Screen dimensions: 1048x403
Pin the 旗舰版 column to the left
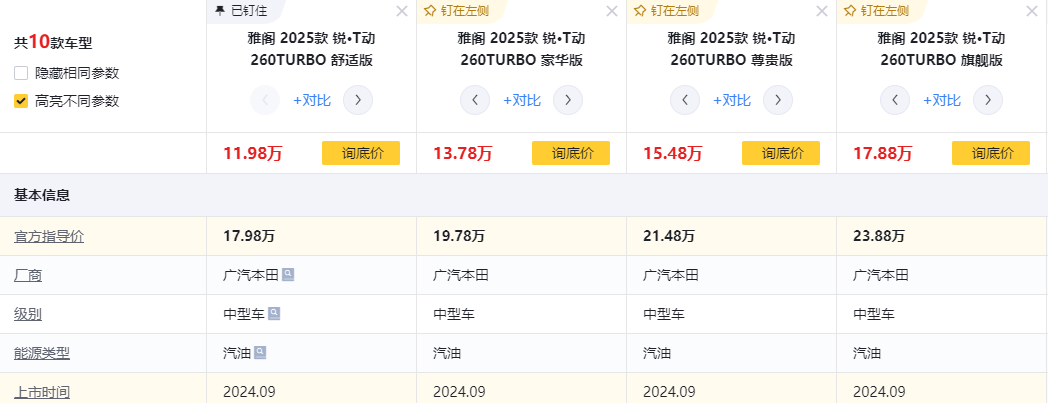883,11
